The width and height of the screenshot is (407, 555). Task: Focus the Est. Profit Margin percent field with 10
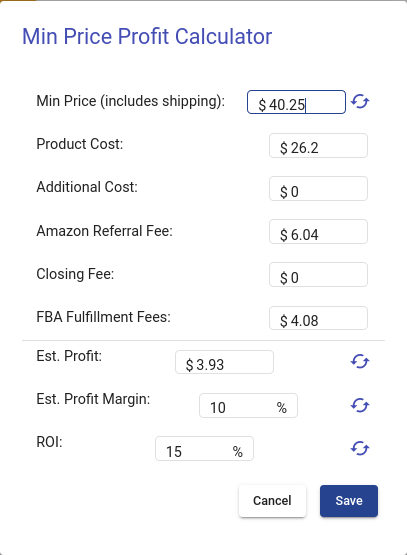tap(248, 405)
